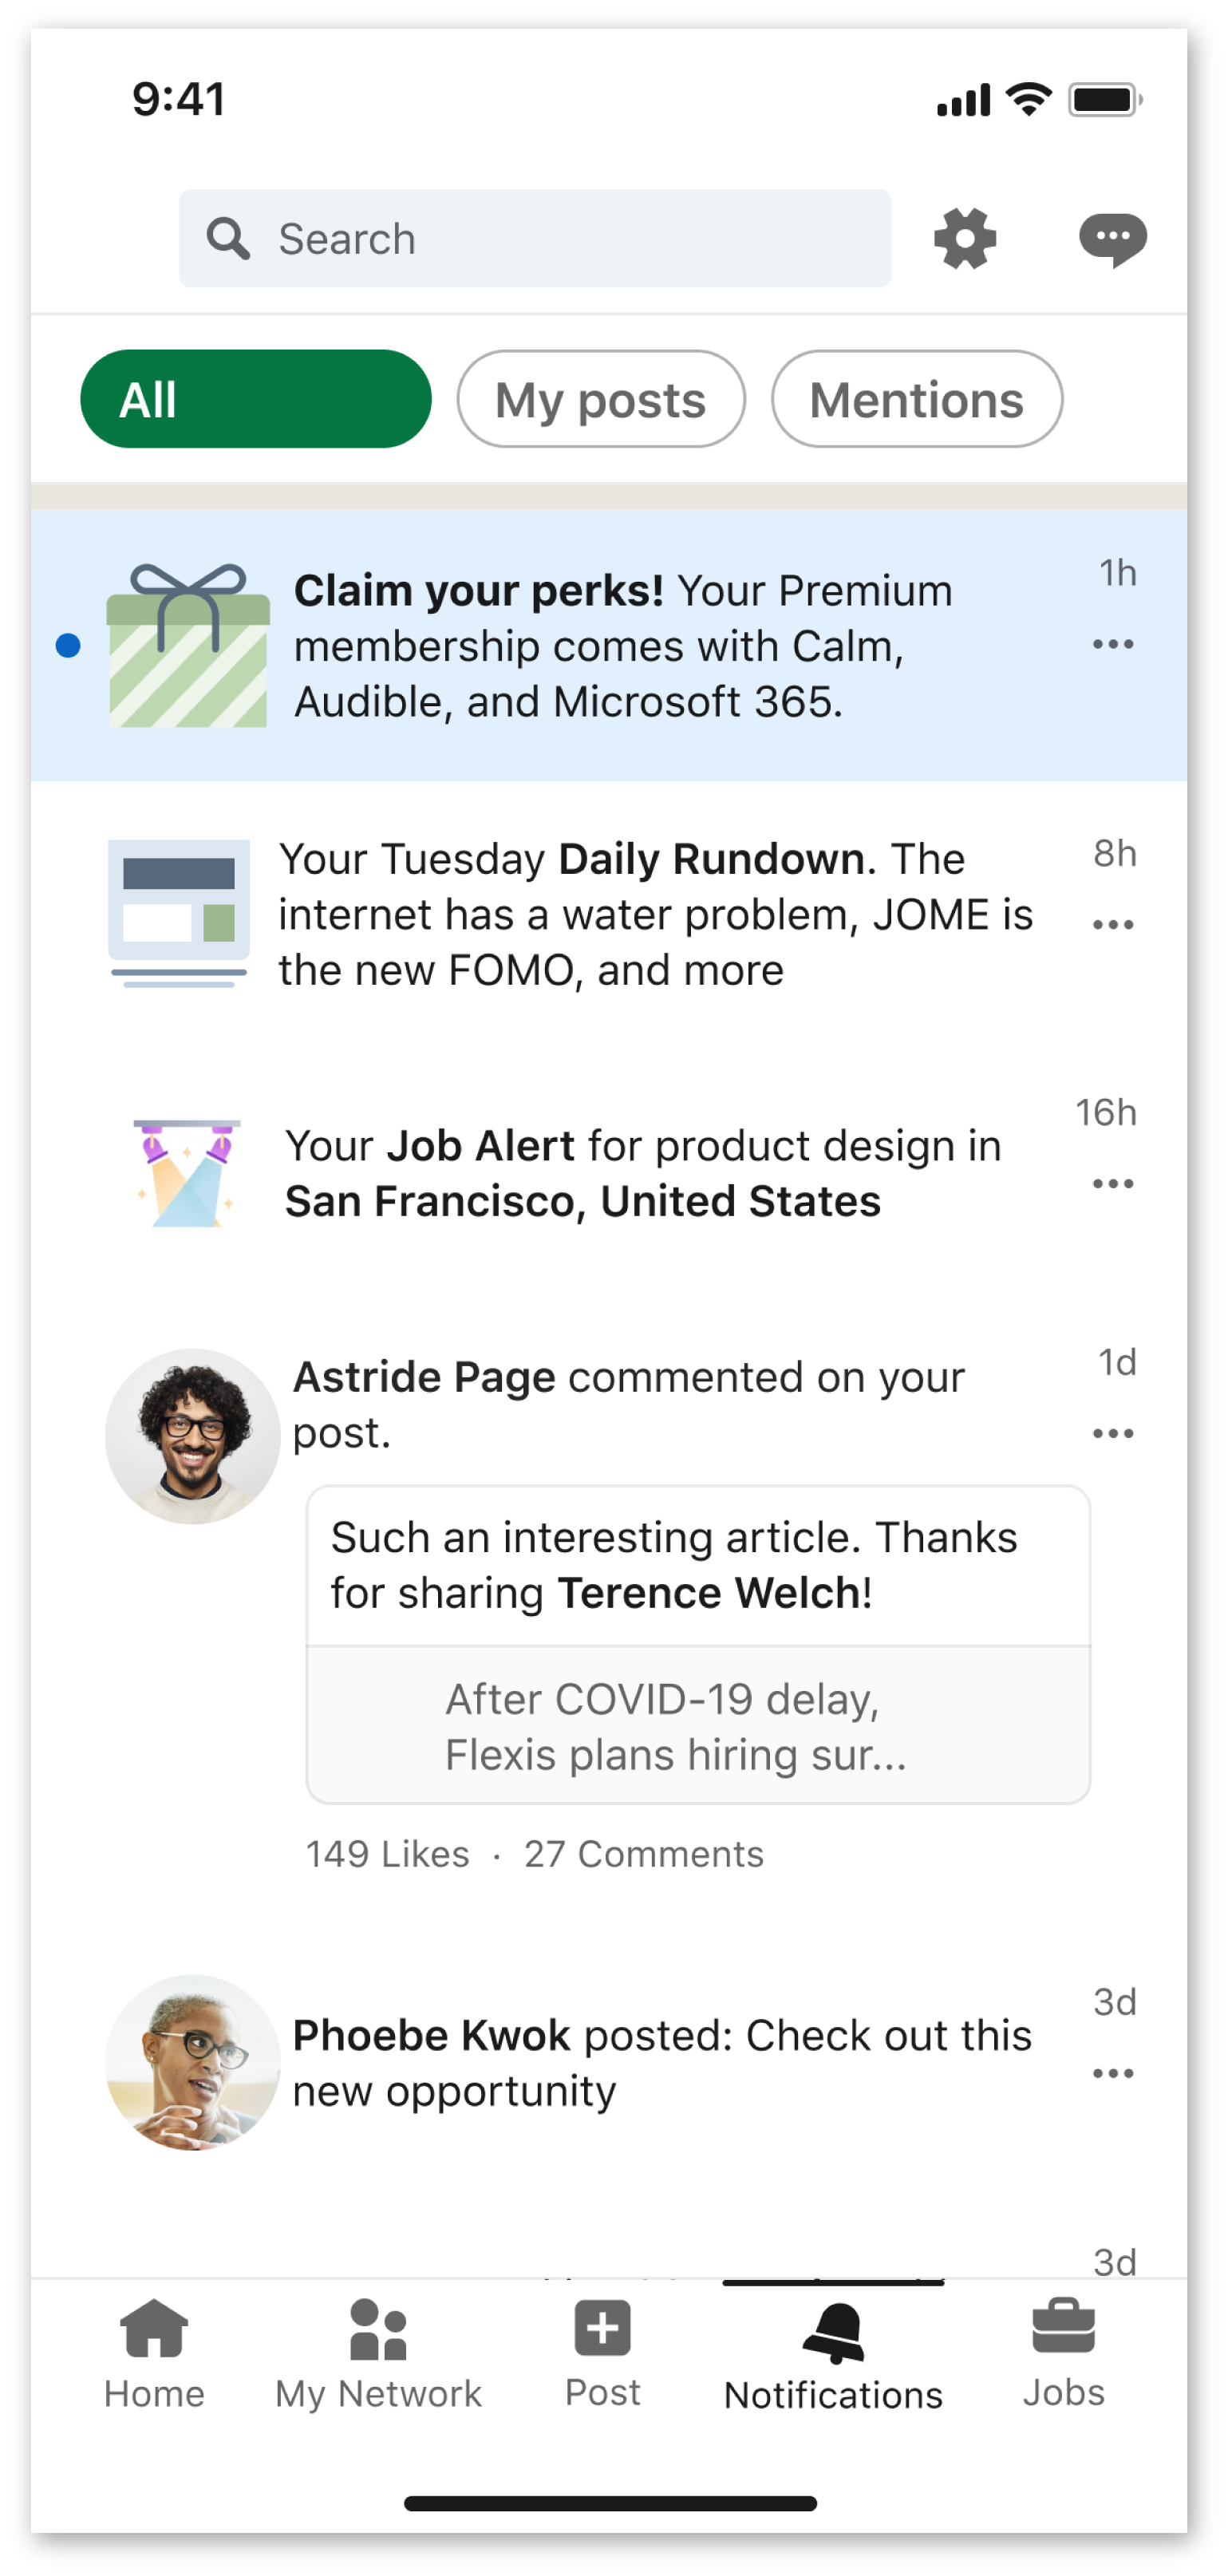The height and width of the screenshot is (2576, 1228).
Task: Select the All filter pill
Action: point(255,399)
